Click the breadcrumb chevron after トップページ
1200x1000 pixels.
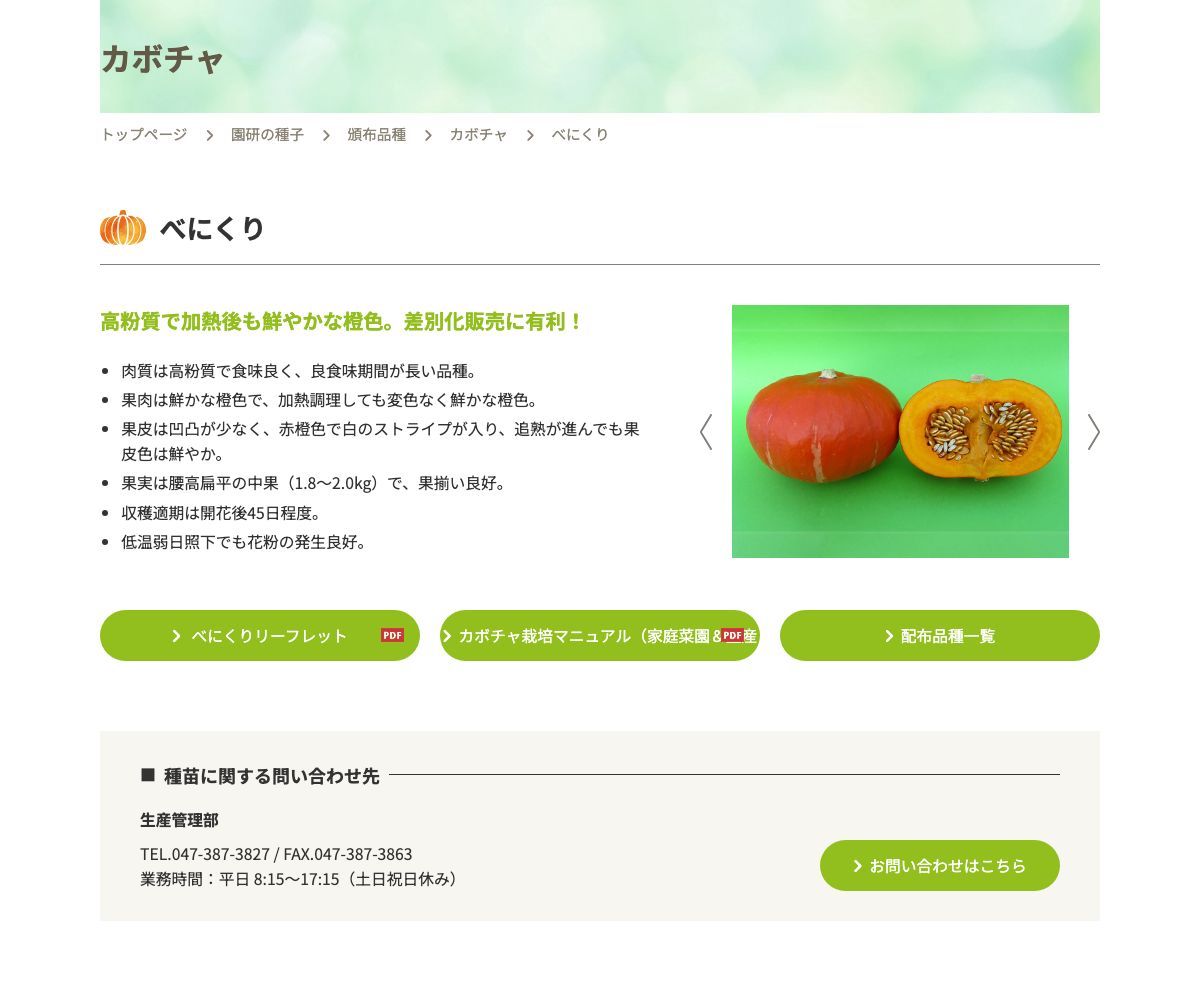(209, 135)
